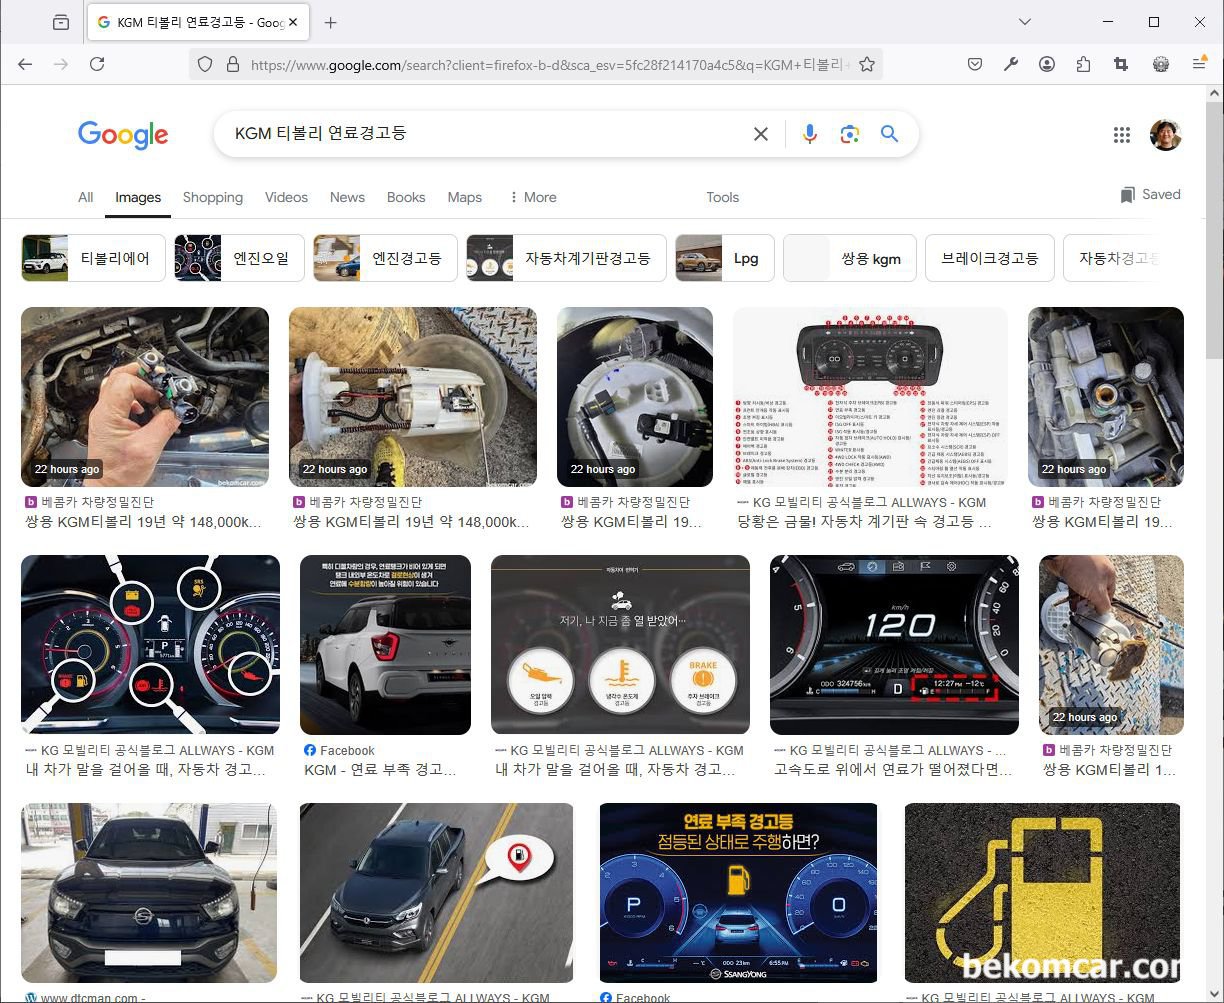Click the padlock site info icon
Image resolution: width=1224 pixels, height=1003 pixels.
233,64
